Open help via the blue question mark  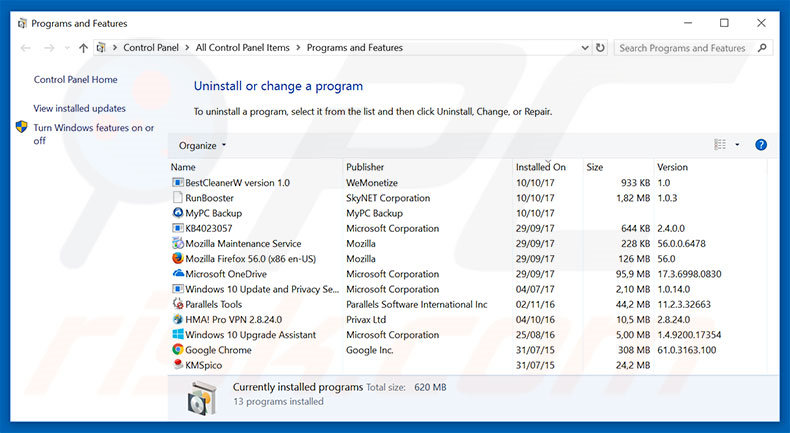point(761,145)
